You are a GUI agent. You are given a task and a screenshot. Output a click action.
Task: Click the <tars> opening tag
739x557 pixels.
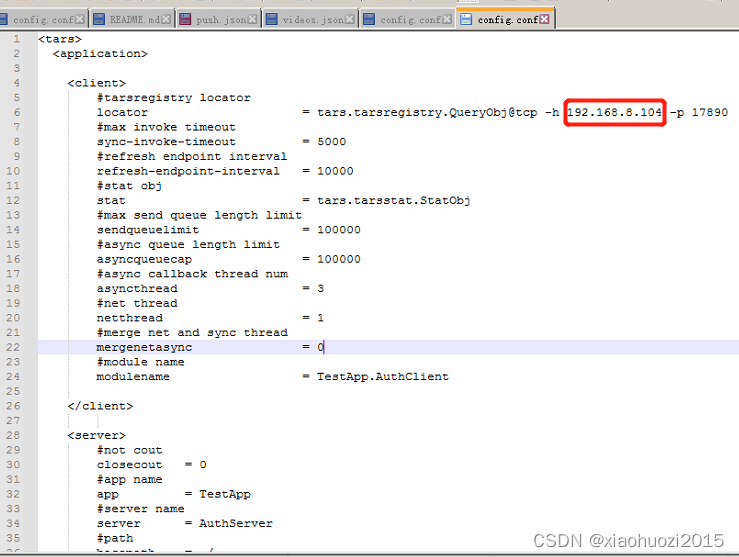click(60, 39)
